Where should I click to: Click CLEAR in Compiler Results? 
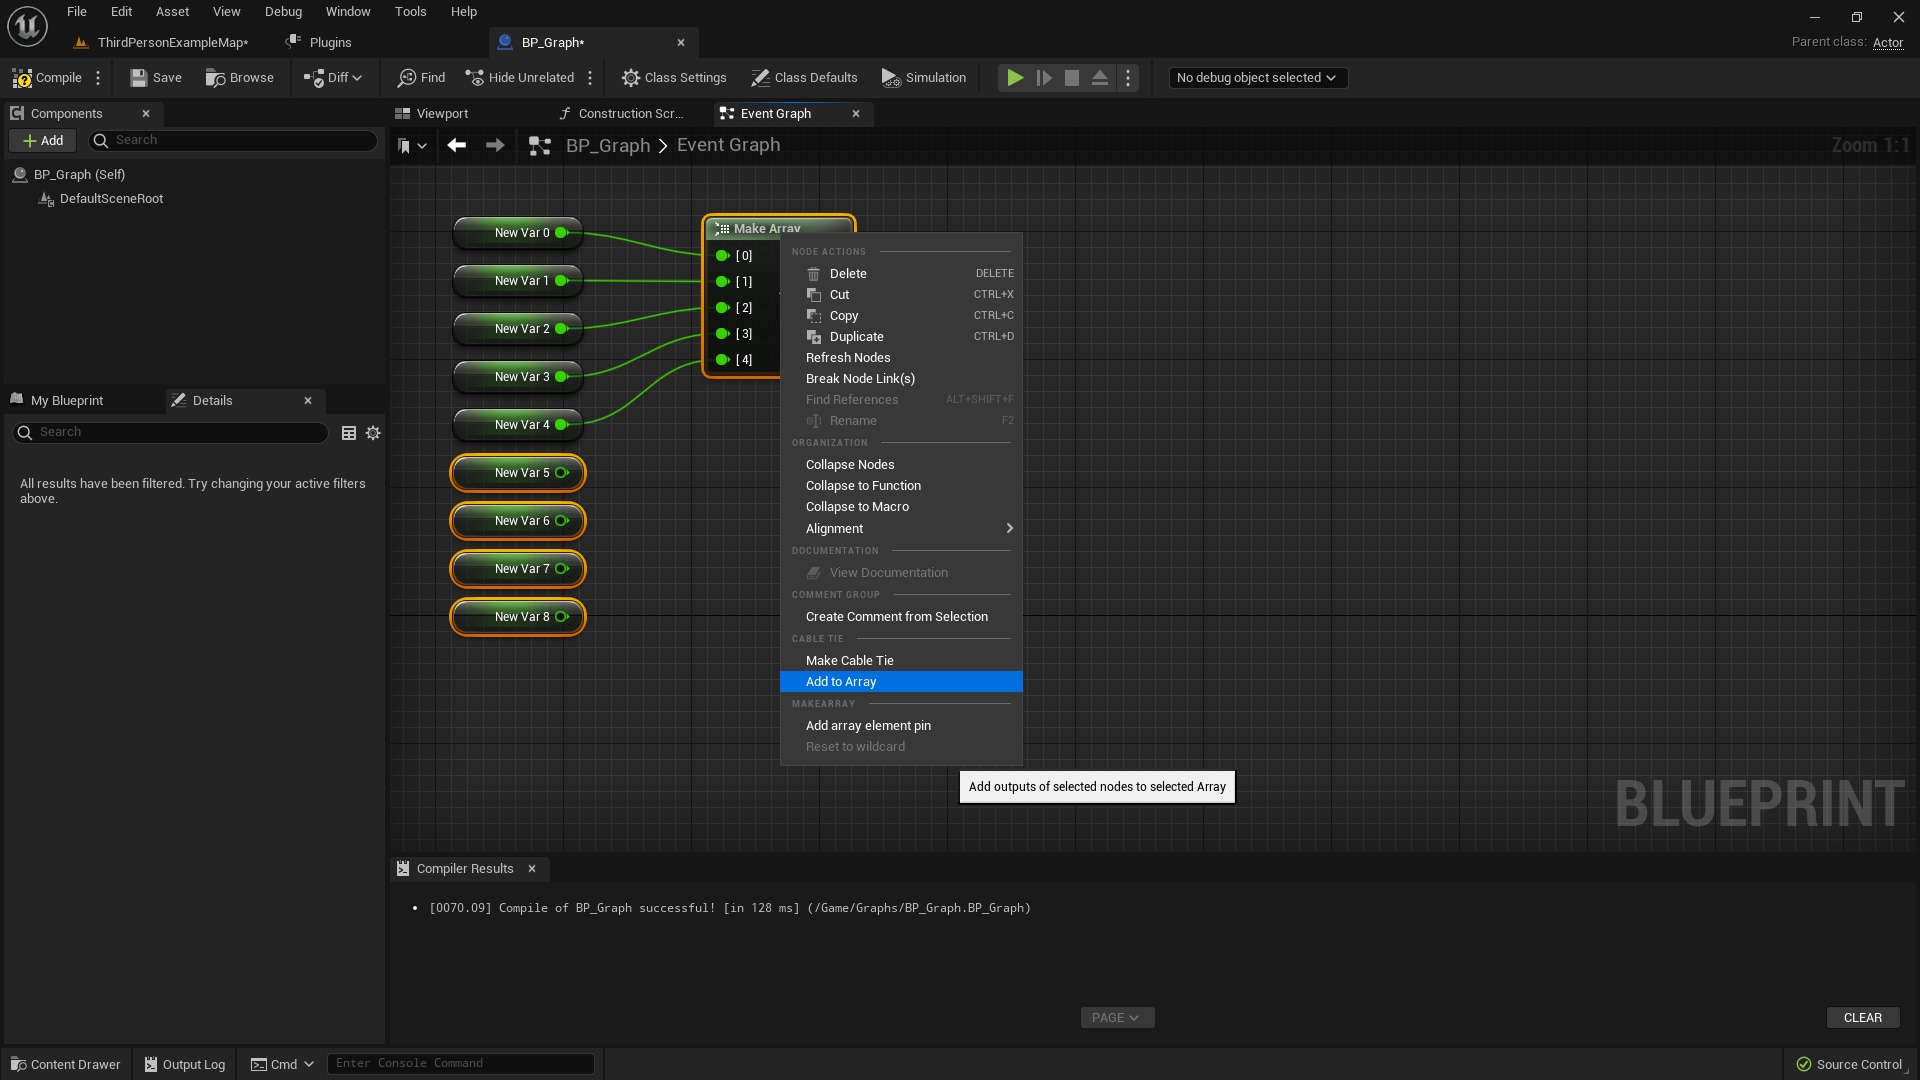click(1863, 1017)
